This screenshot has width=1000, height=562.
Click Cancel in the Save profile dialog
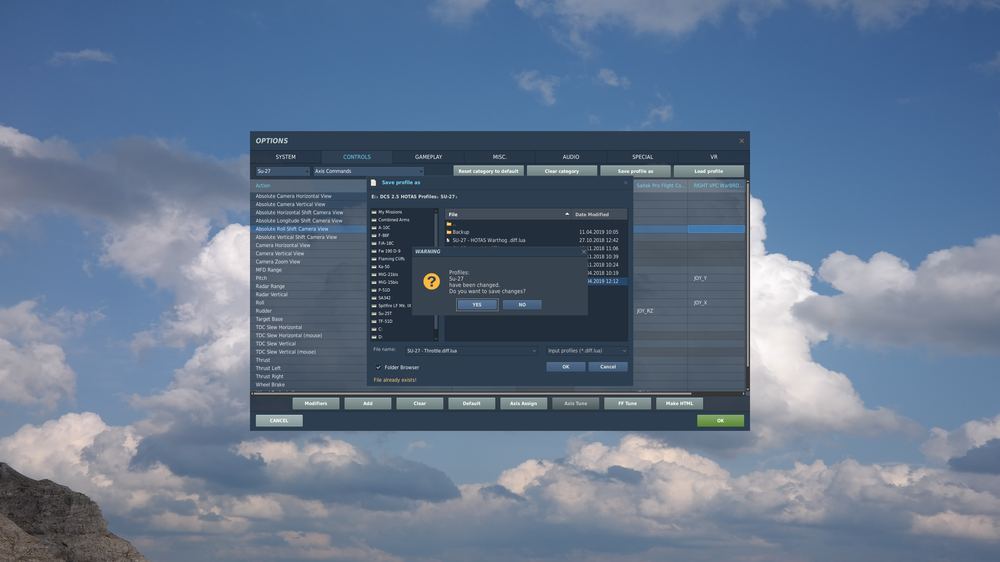608,367
